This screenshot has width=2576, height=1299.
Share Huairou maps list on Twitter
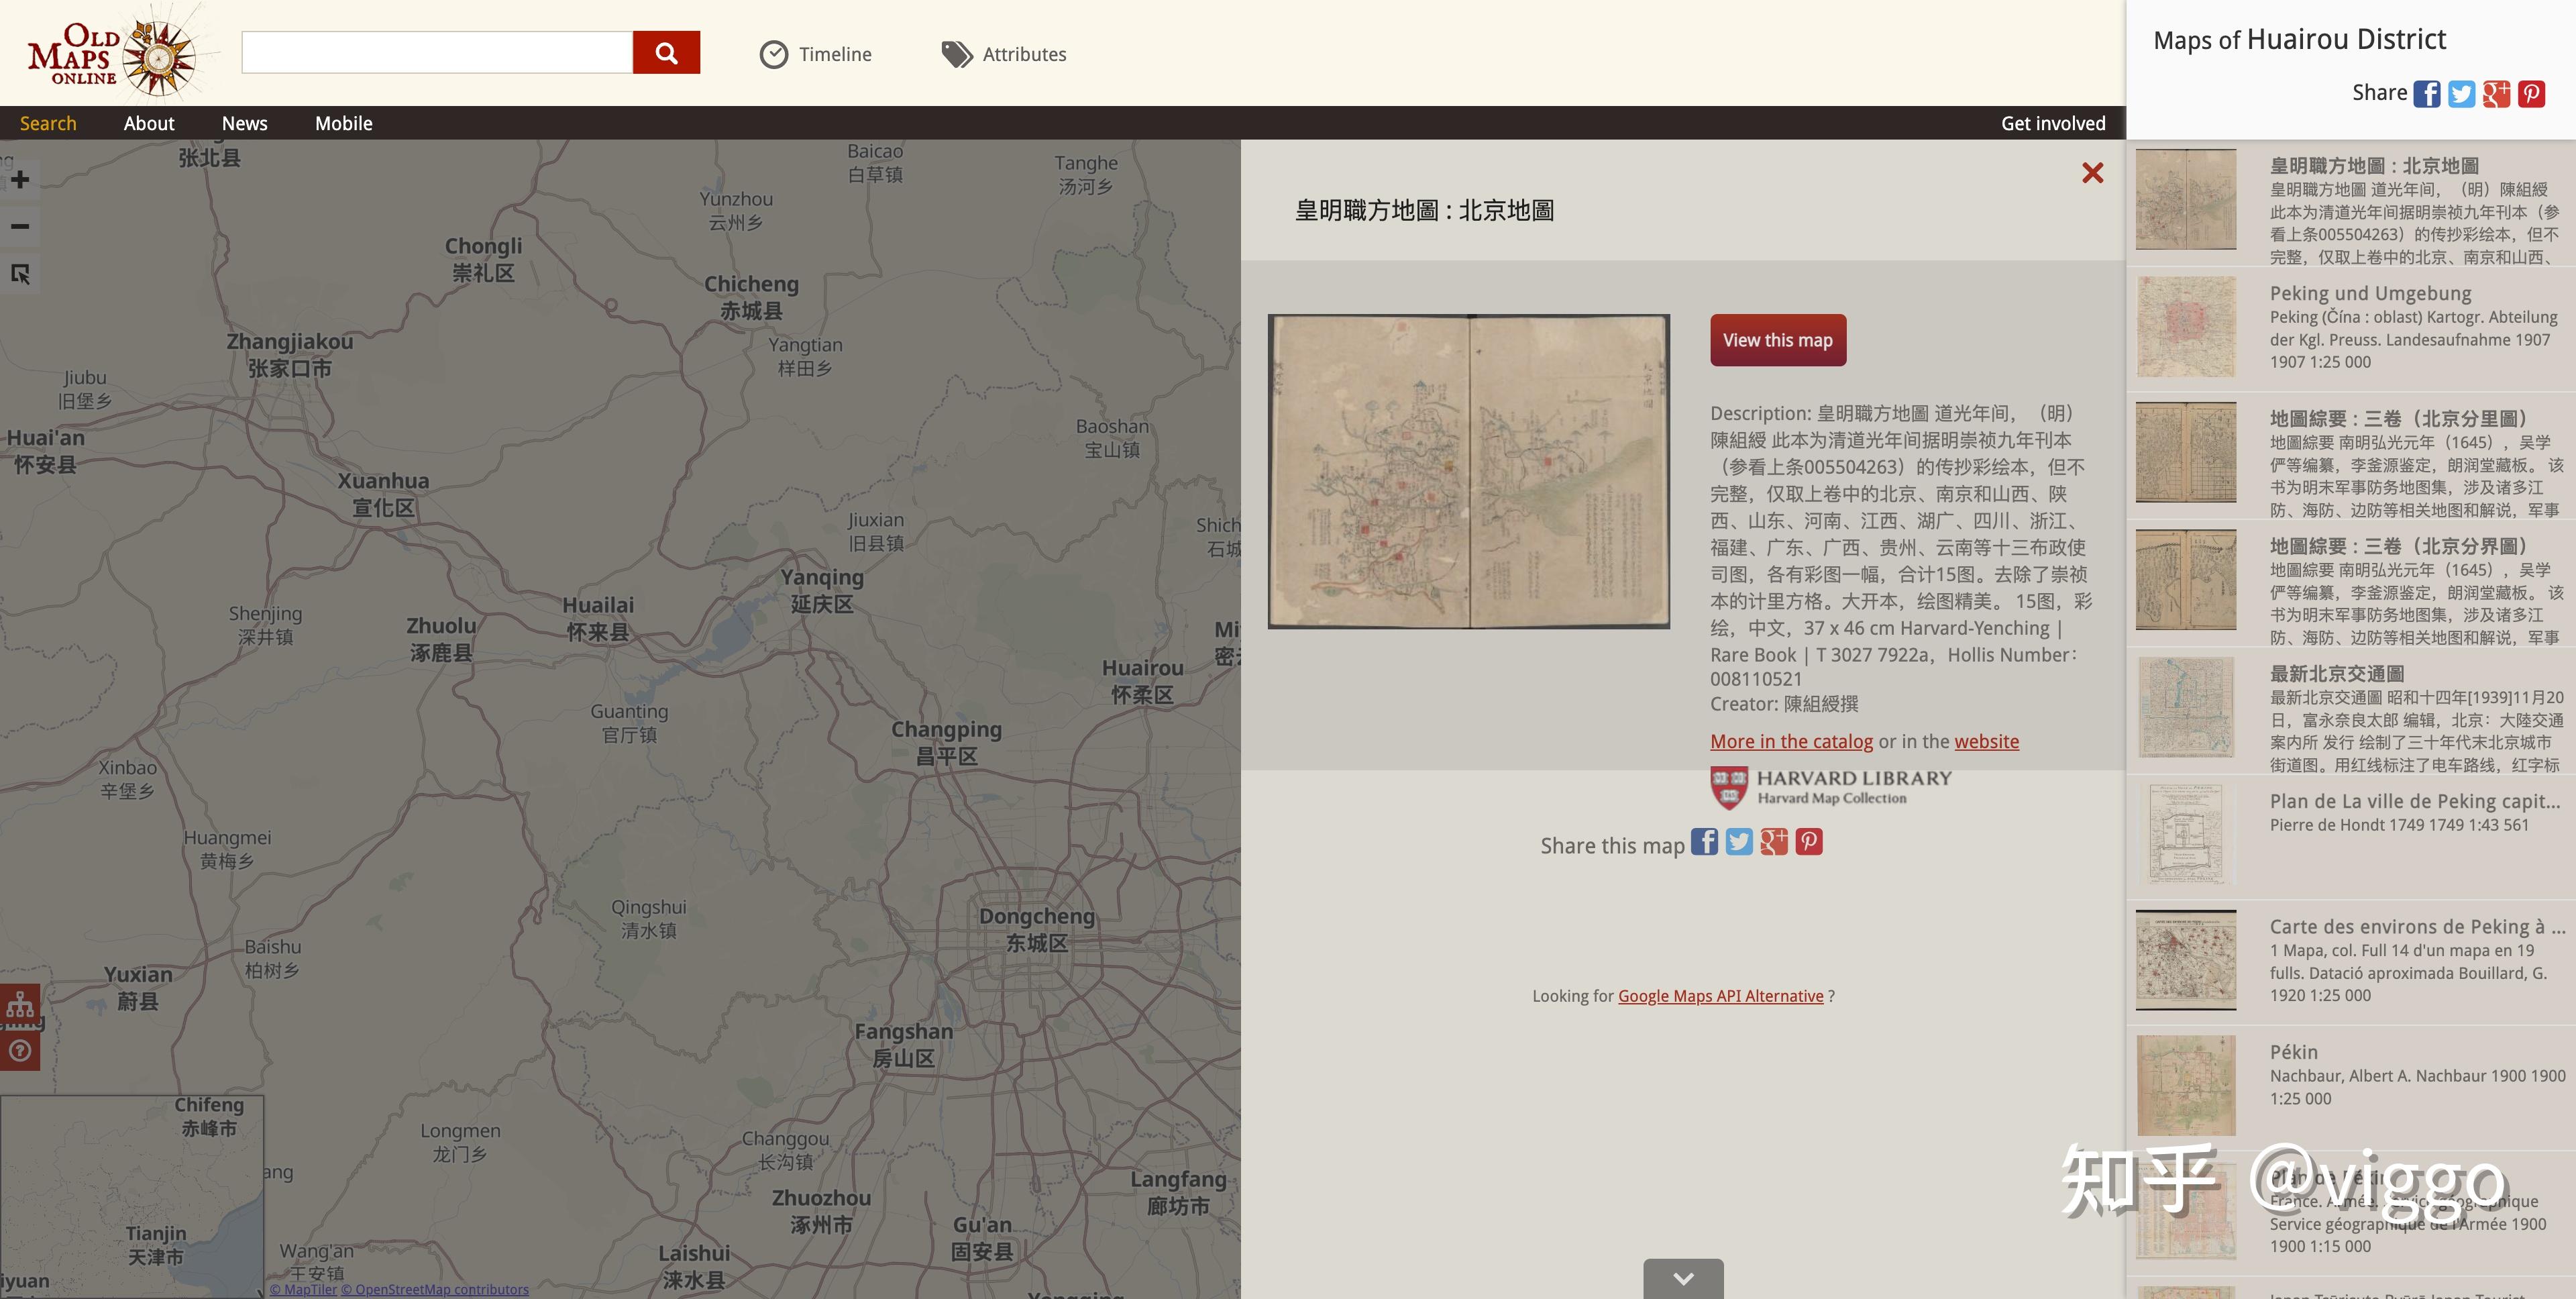(x=2461, y=94)
